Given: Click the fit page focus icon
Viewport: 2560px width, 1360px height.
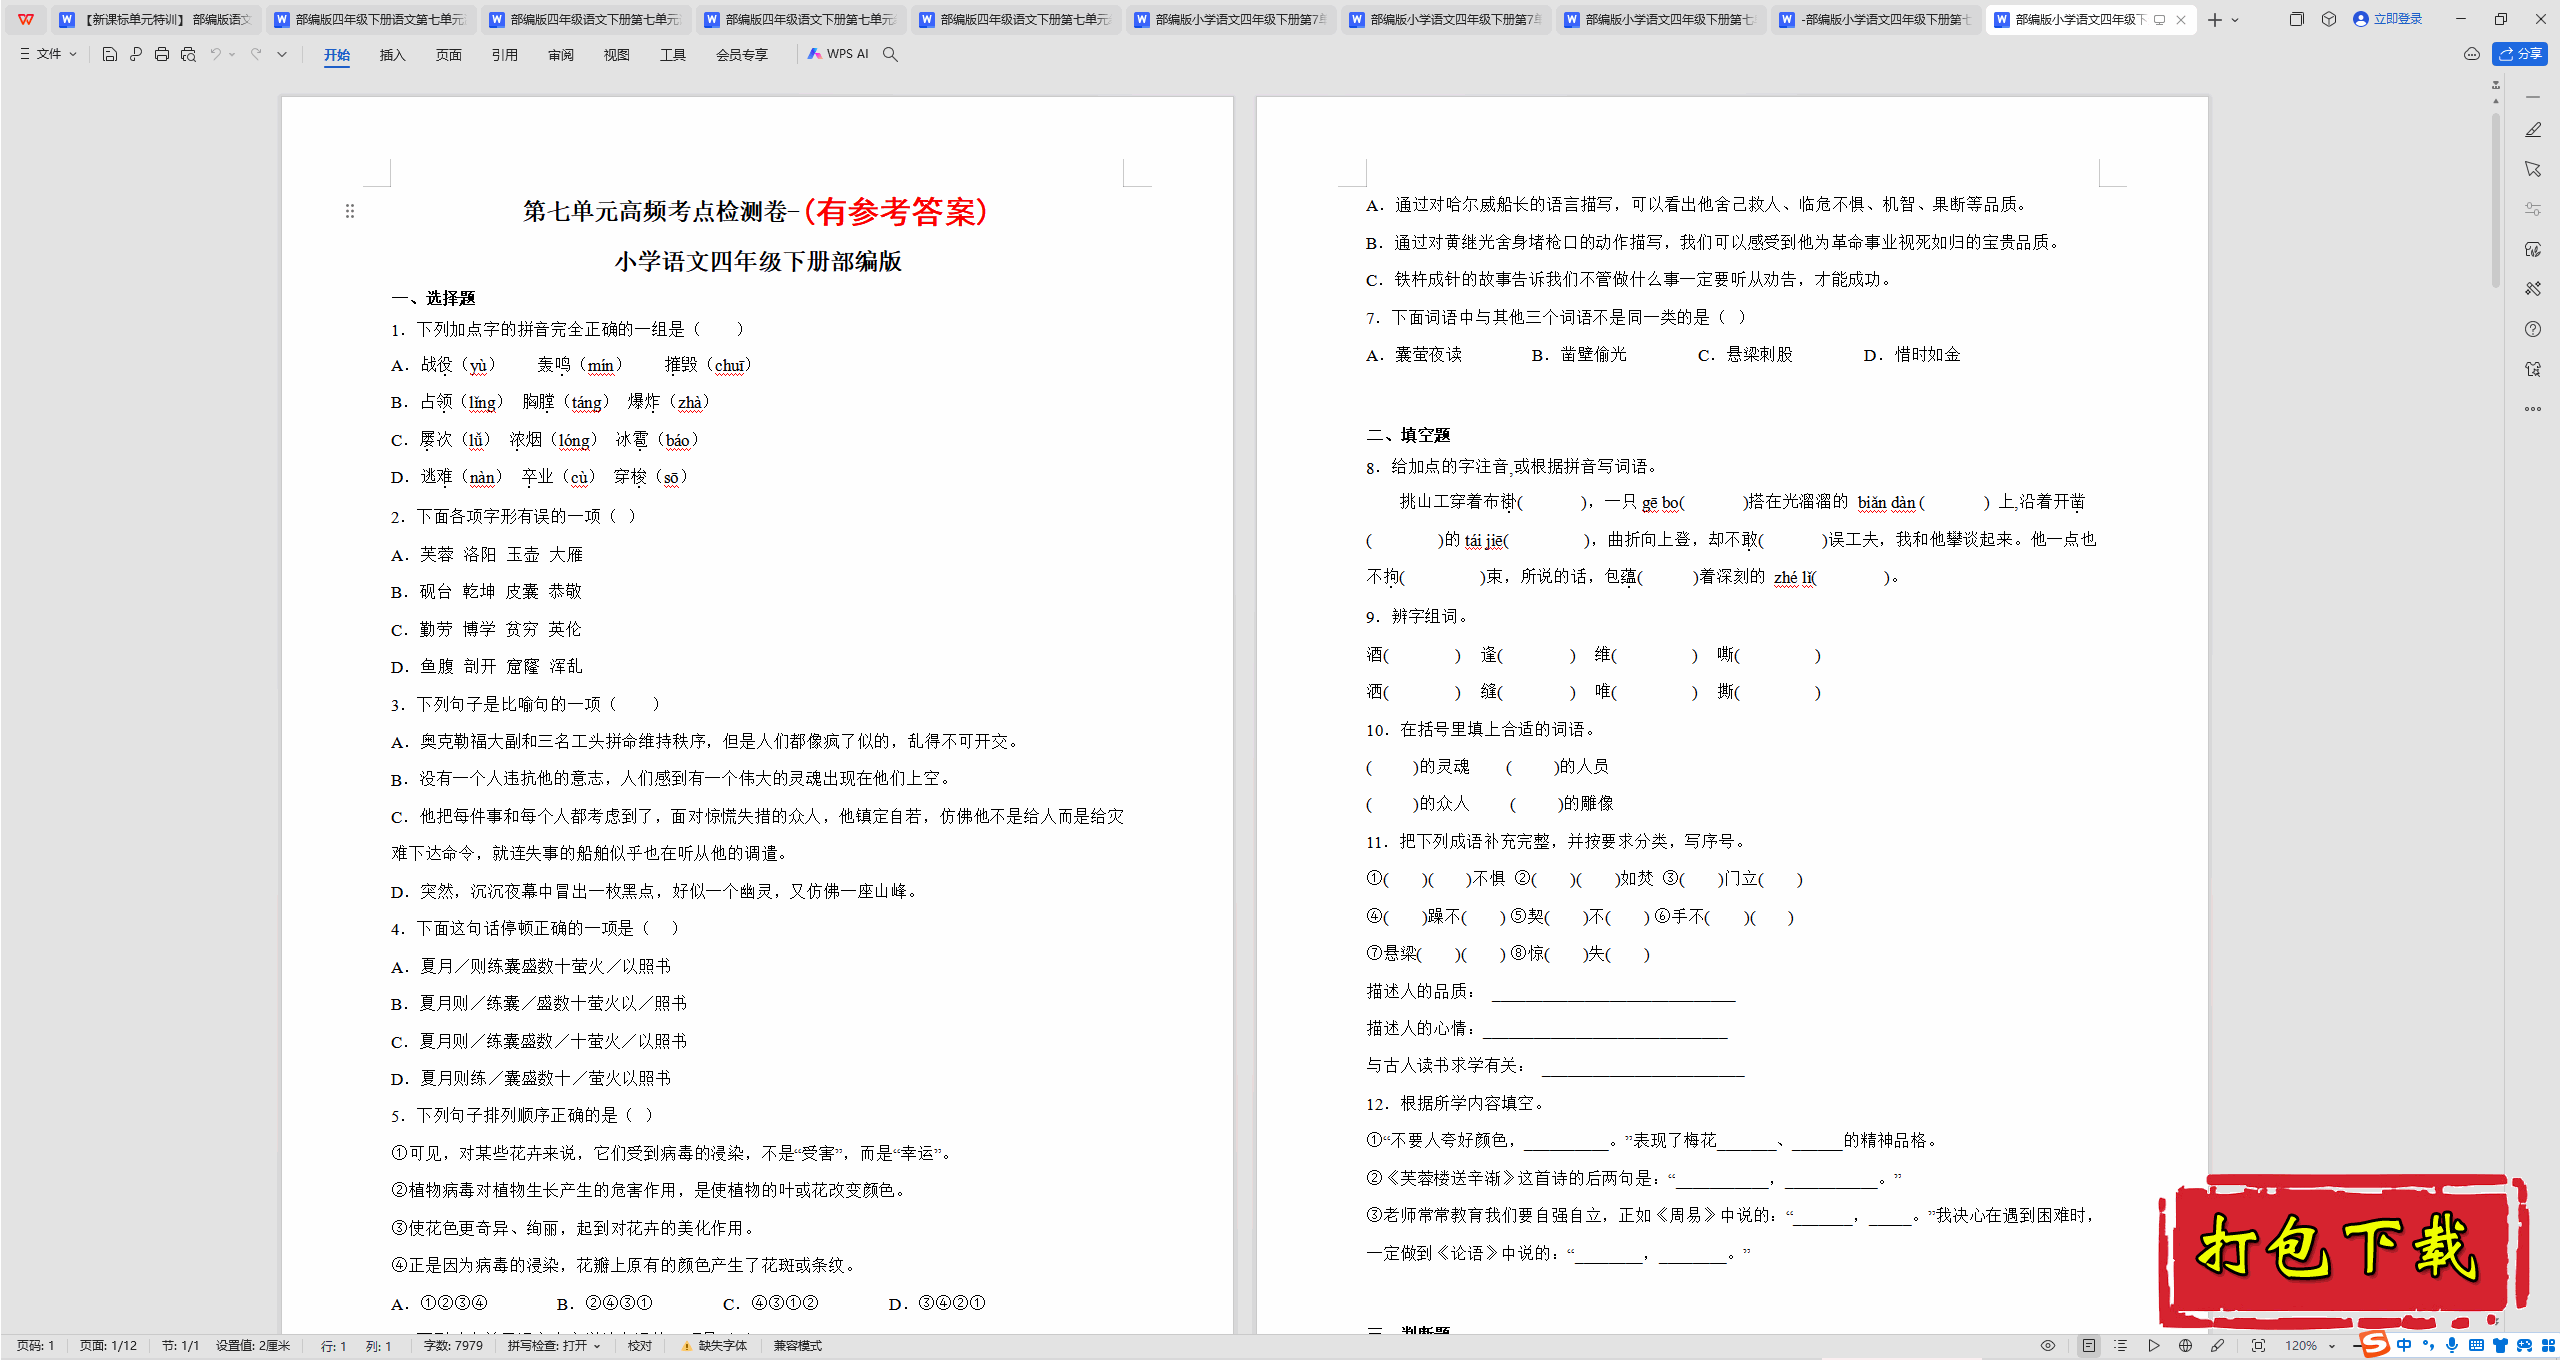Looking at the screenshot, I should pos(2258,1346).
